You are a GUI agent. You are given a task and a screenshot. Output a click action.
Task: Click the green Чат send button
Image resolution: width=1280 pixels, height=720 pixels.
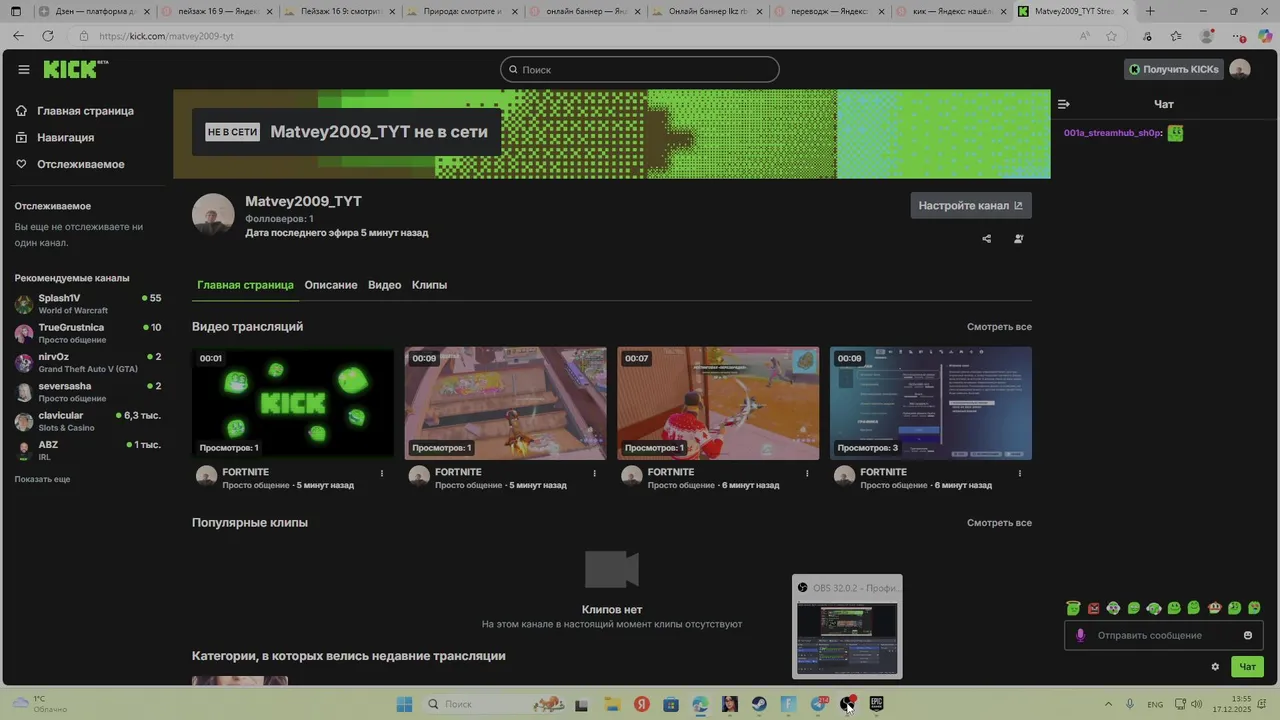pyautogui.click(x=1247, y=667)
